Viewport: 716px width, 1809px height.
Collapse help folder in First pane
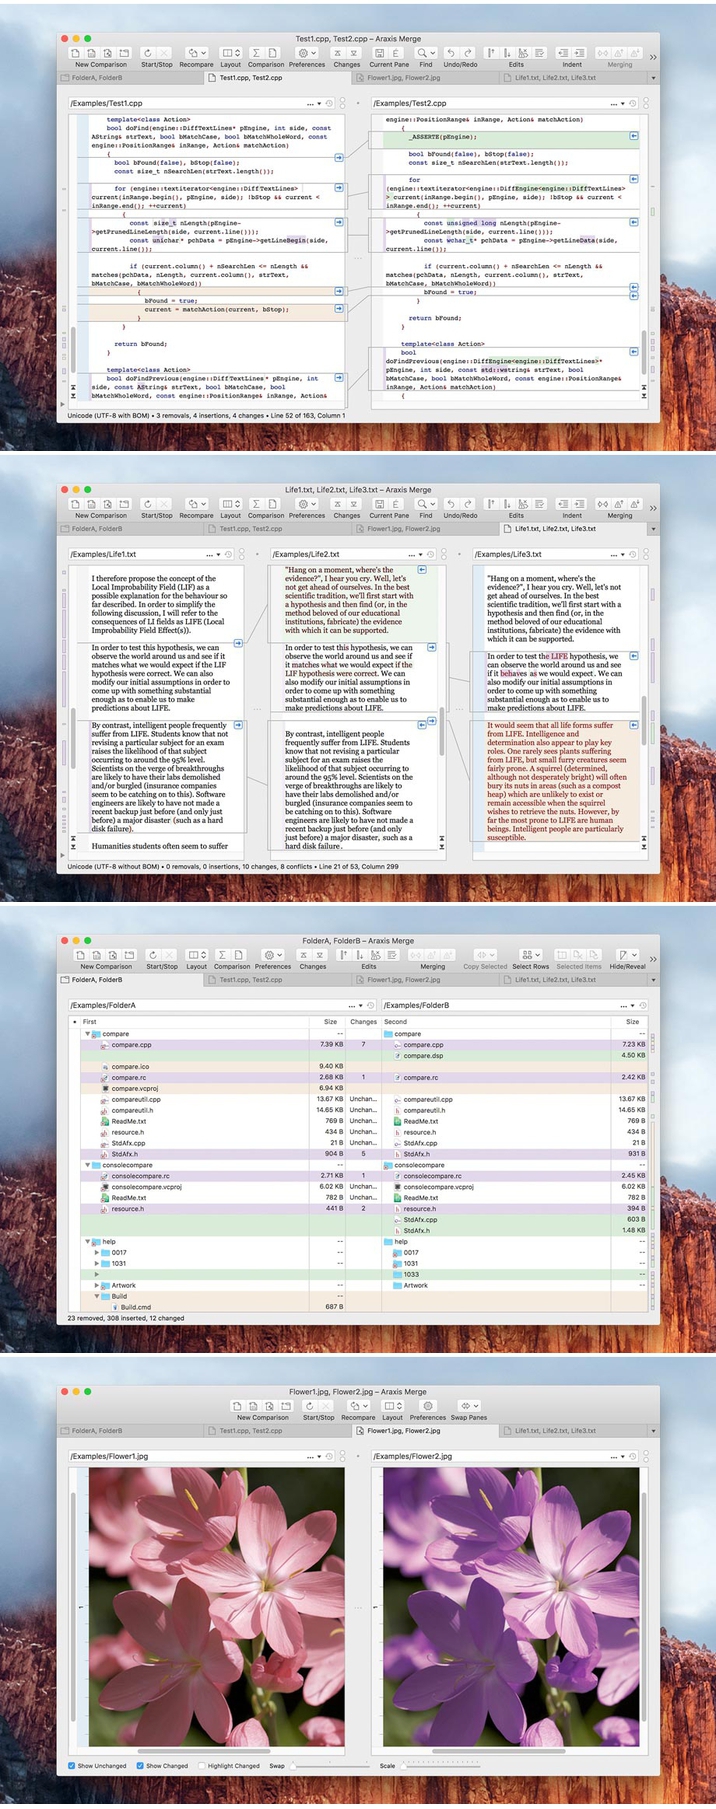click(88, 1241)
